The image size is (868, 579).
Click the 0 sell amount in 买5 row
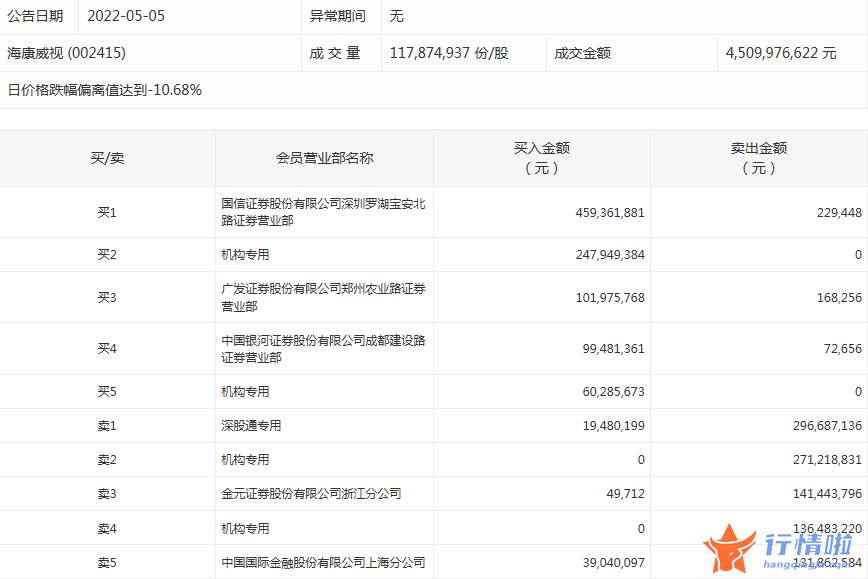click(x=859, y=392)
